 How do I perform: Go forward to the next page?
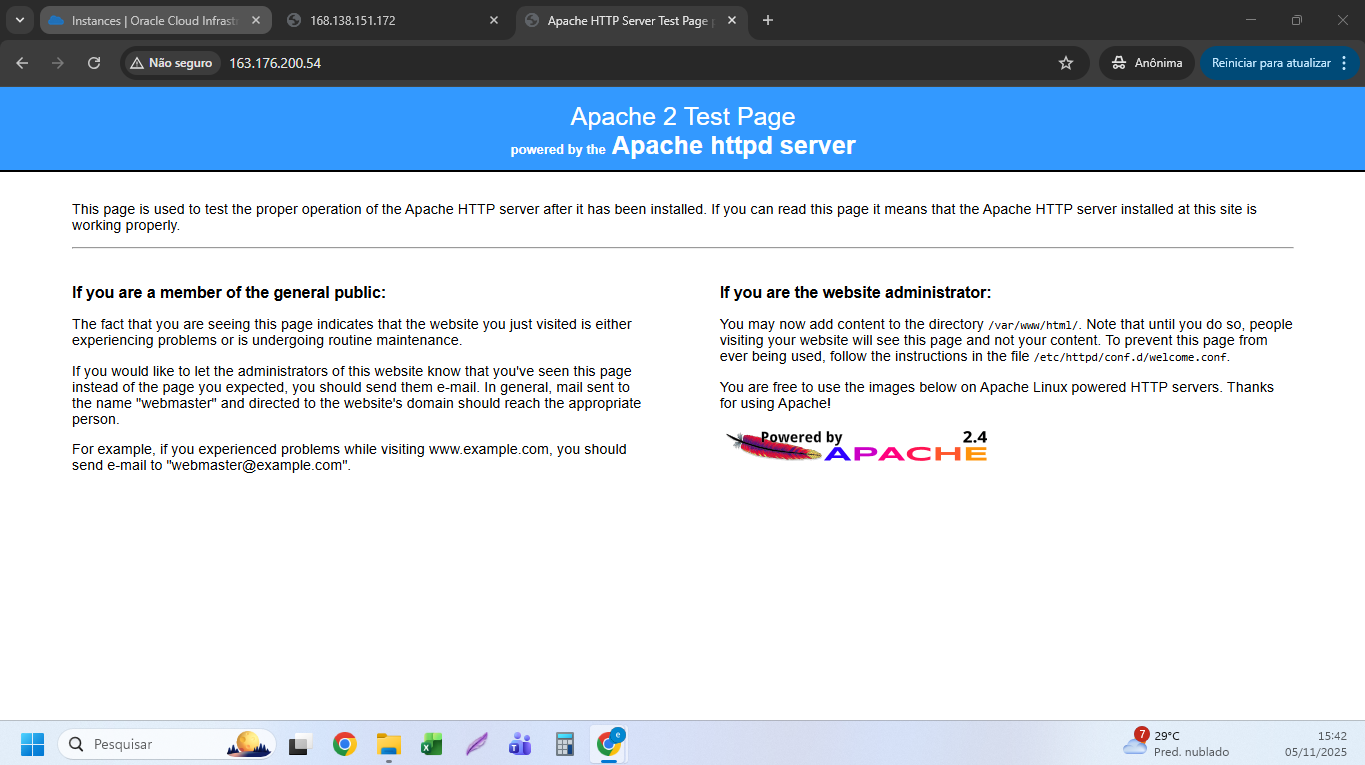coord(58,63)
